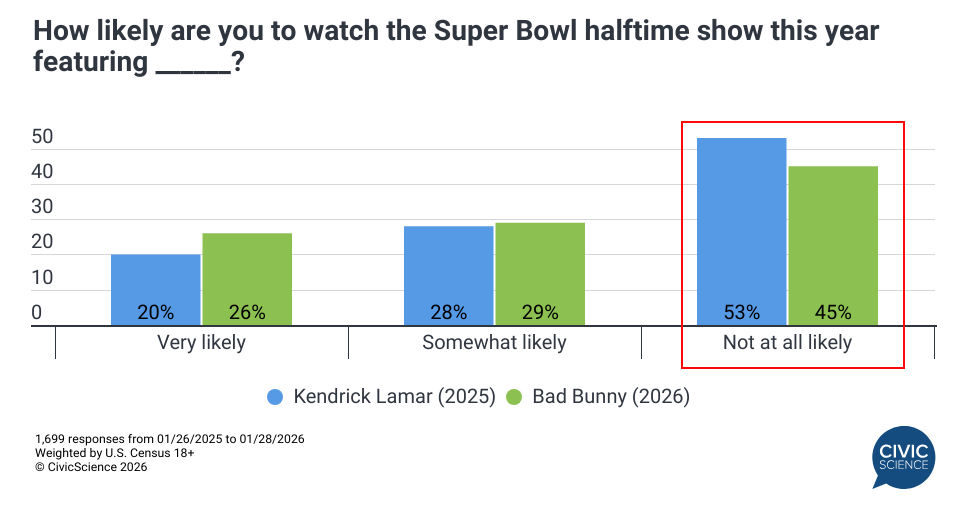966x516 pixels.
Task: Click the blue Kendrick Lamar legend dot
Action: pyautogui.click(x=275, y=397)
